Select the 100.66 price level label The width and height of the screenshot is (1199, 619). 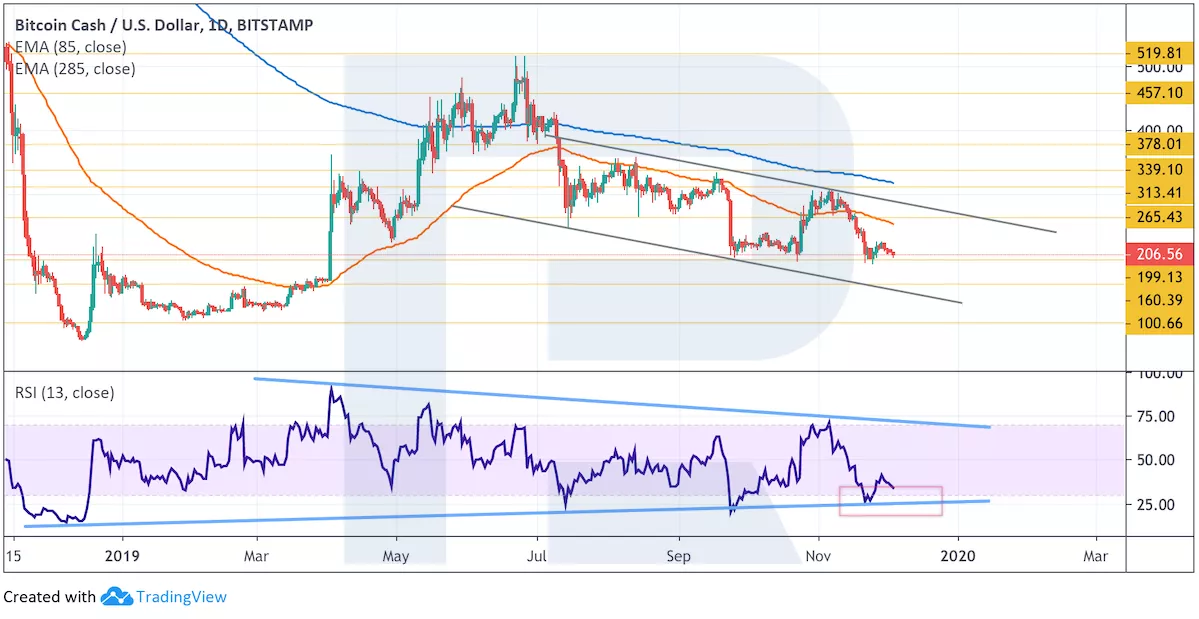pyautogui.click(x=1160, y=323)
